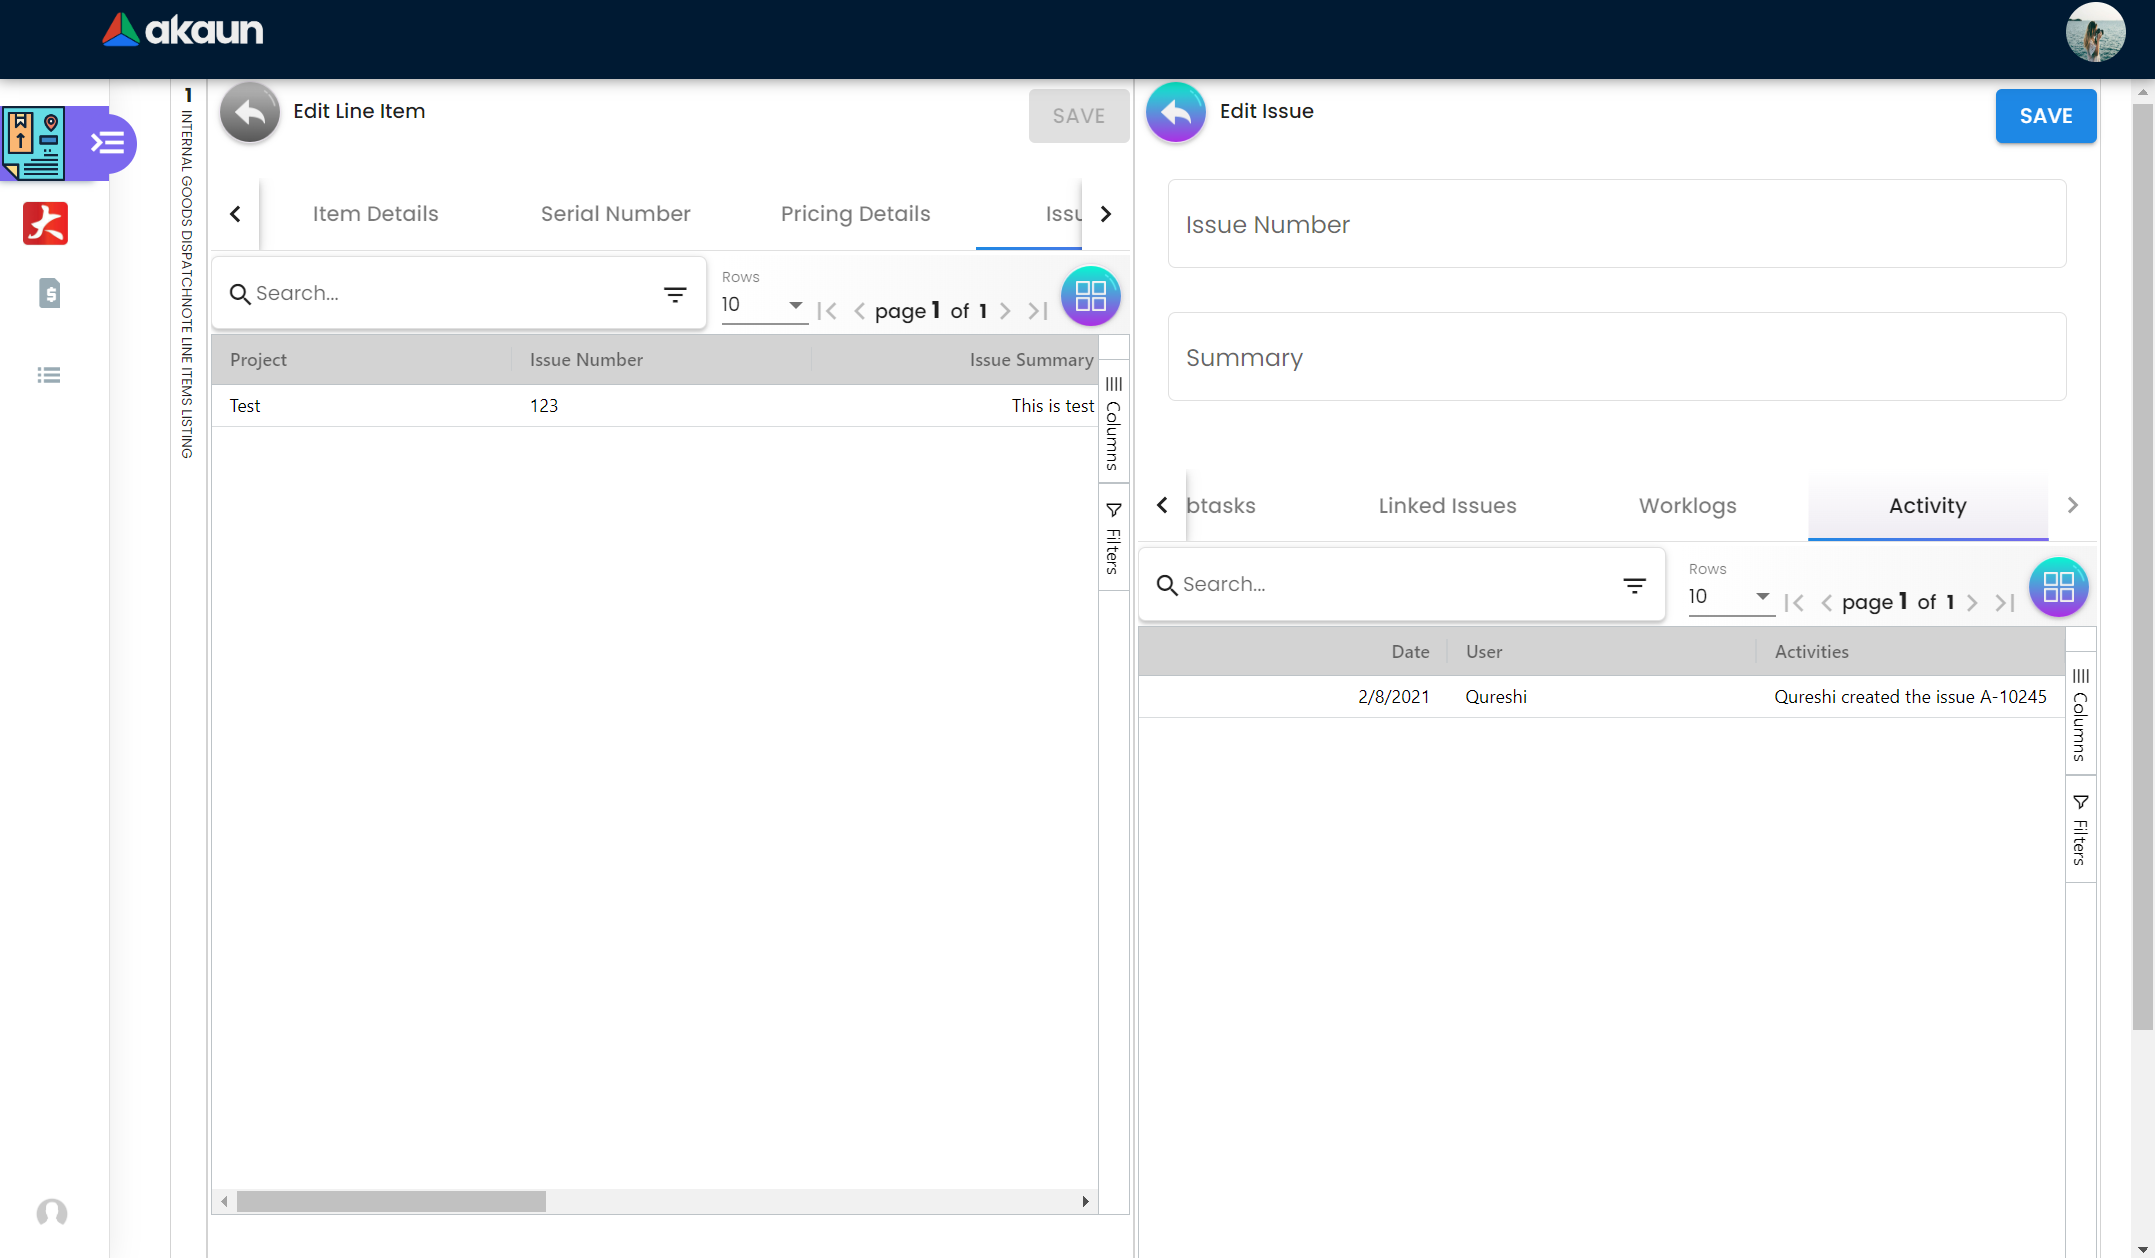The image size is (2155, 1258).
Task: Open user profile avatar at top right
Action: 2094,34
